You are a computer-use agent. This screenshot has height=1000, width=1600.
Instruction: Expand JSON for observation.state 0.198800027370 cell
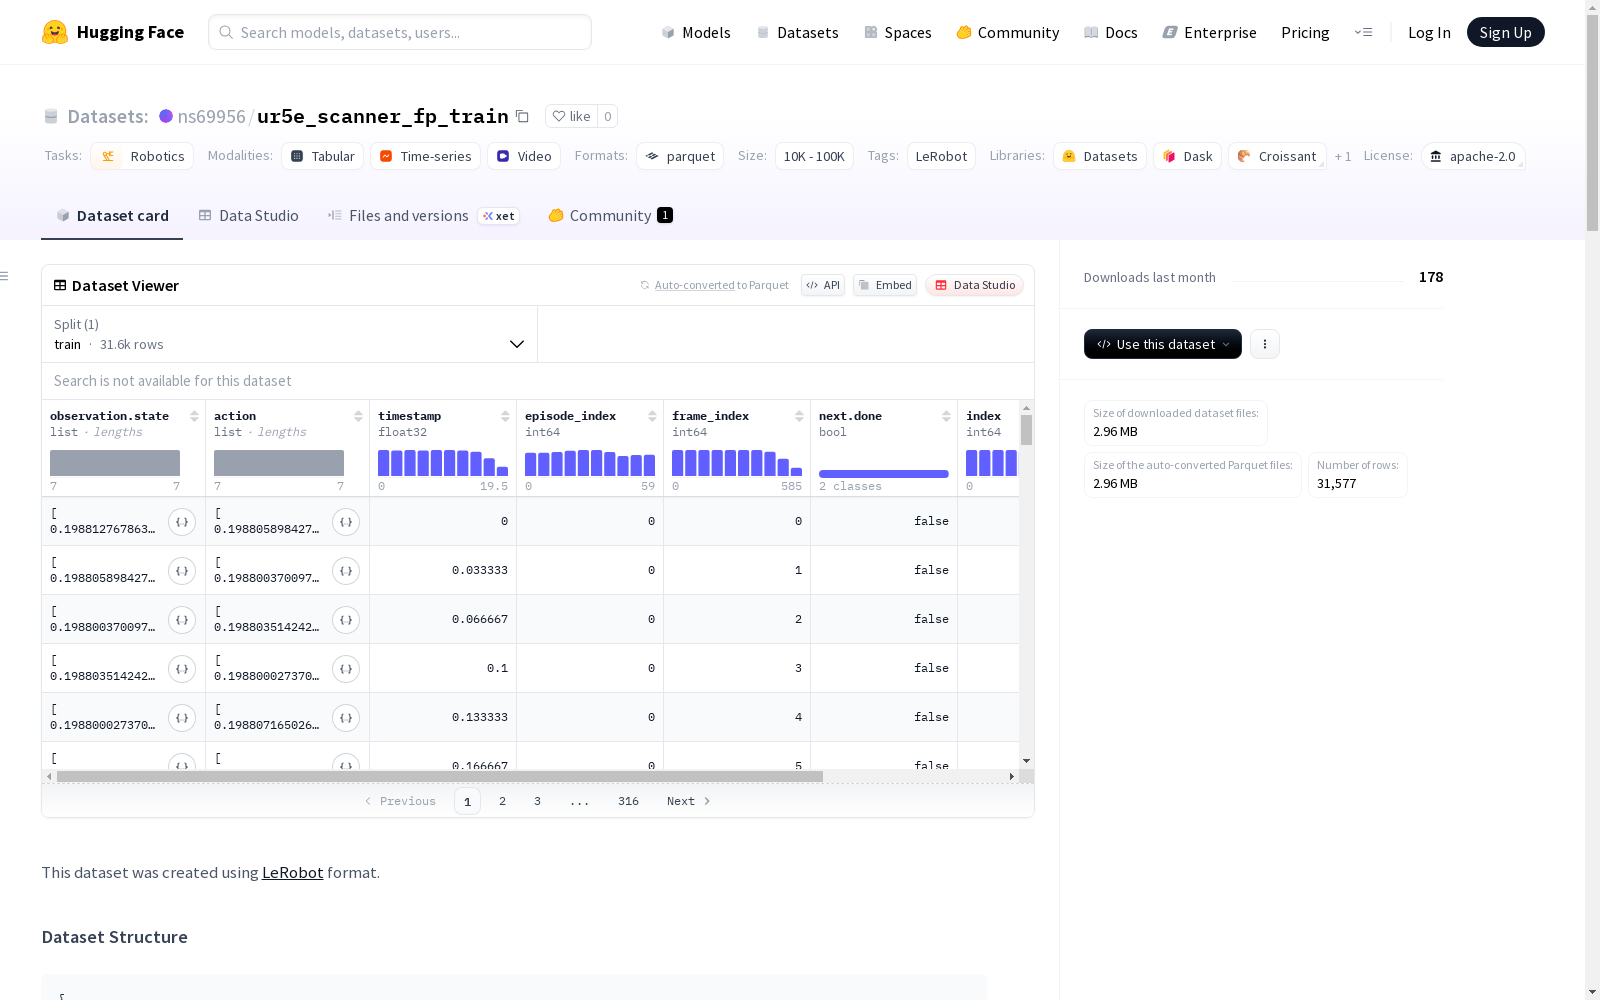(x=182, y=718)
